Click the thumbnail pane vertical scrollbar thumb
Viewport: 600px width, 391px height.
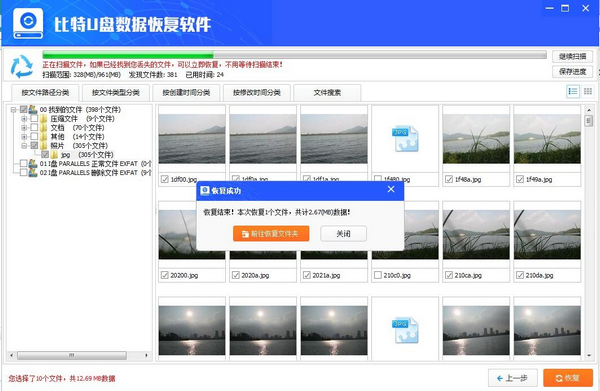click(x=589, y=121)
